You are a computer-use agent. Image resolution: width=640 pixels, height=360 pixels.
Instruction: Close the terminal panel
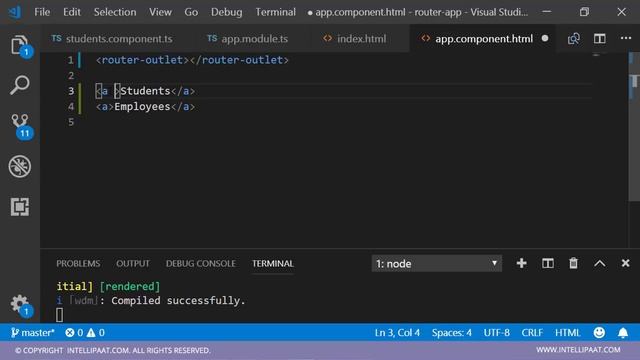(x=625, y=263)
